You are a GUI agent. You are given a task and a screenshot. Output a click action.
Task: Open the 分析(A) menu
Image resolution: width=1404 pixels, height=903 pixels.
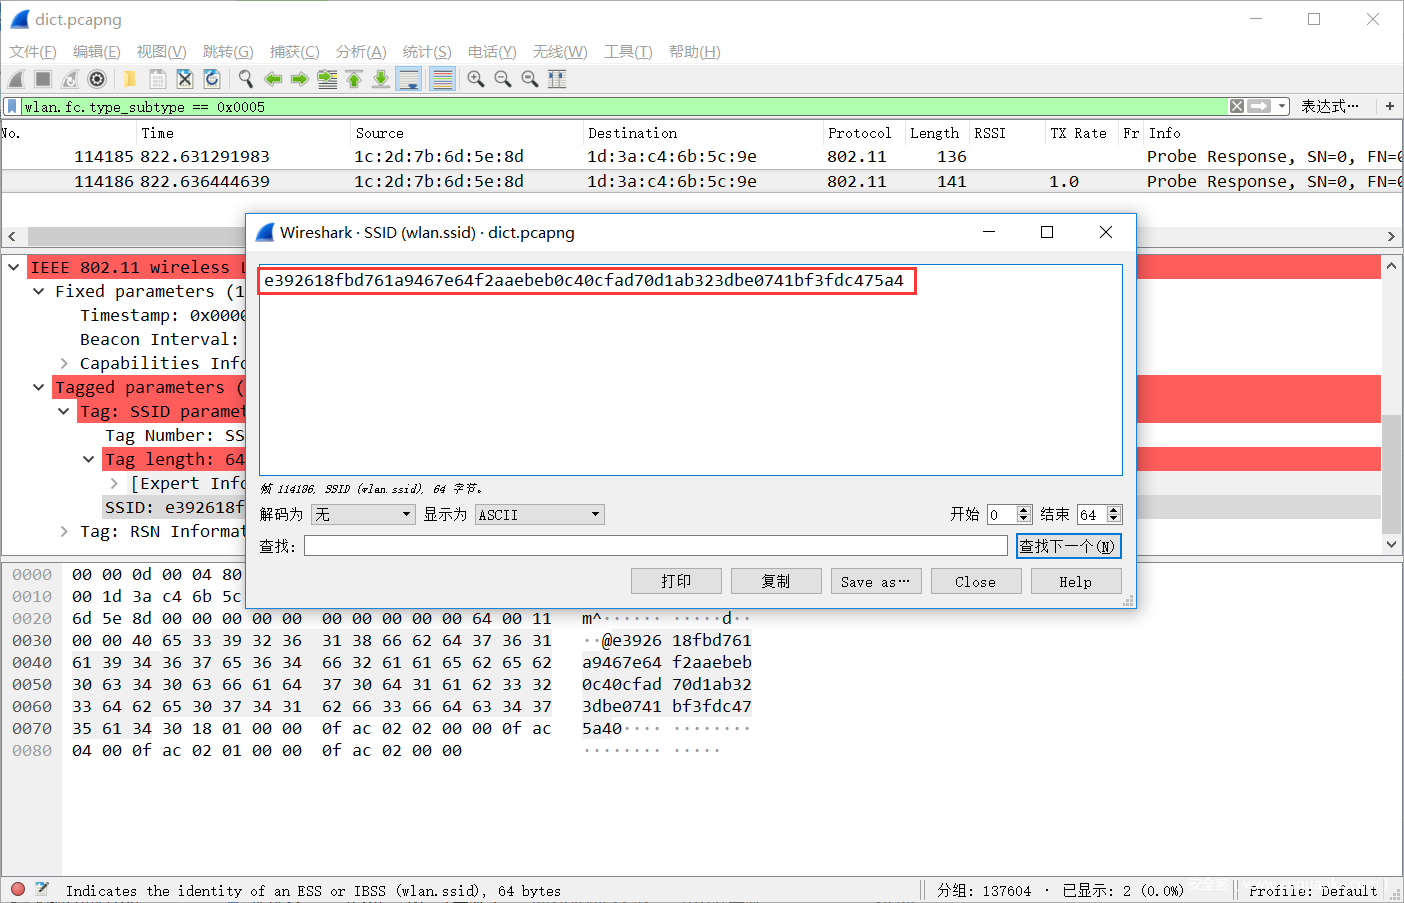[360, 52]
